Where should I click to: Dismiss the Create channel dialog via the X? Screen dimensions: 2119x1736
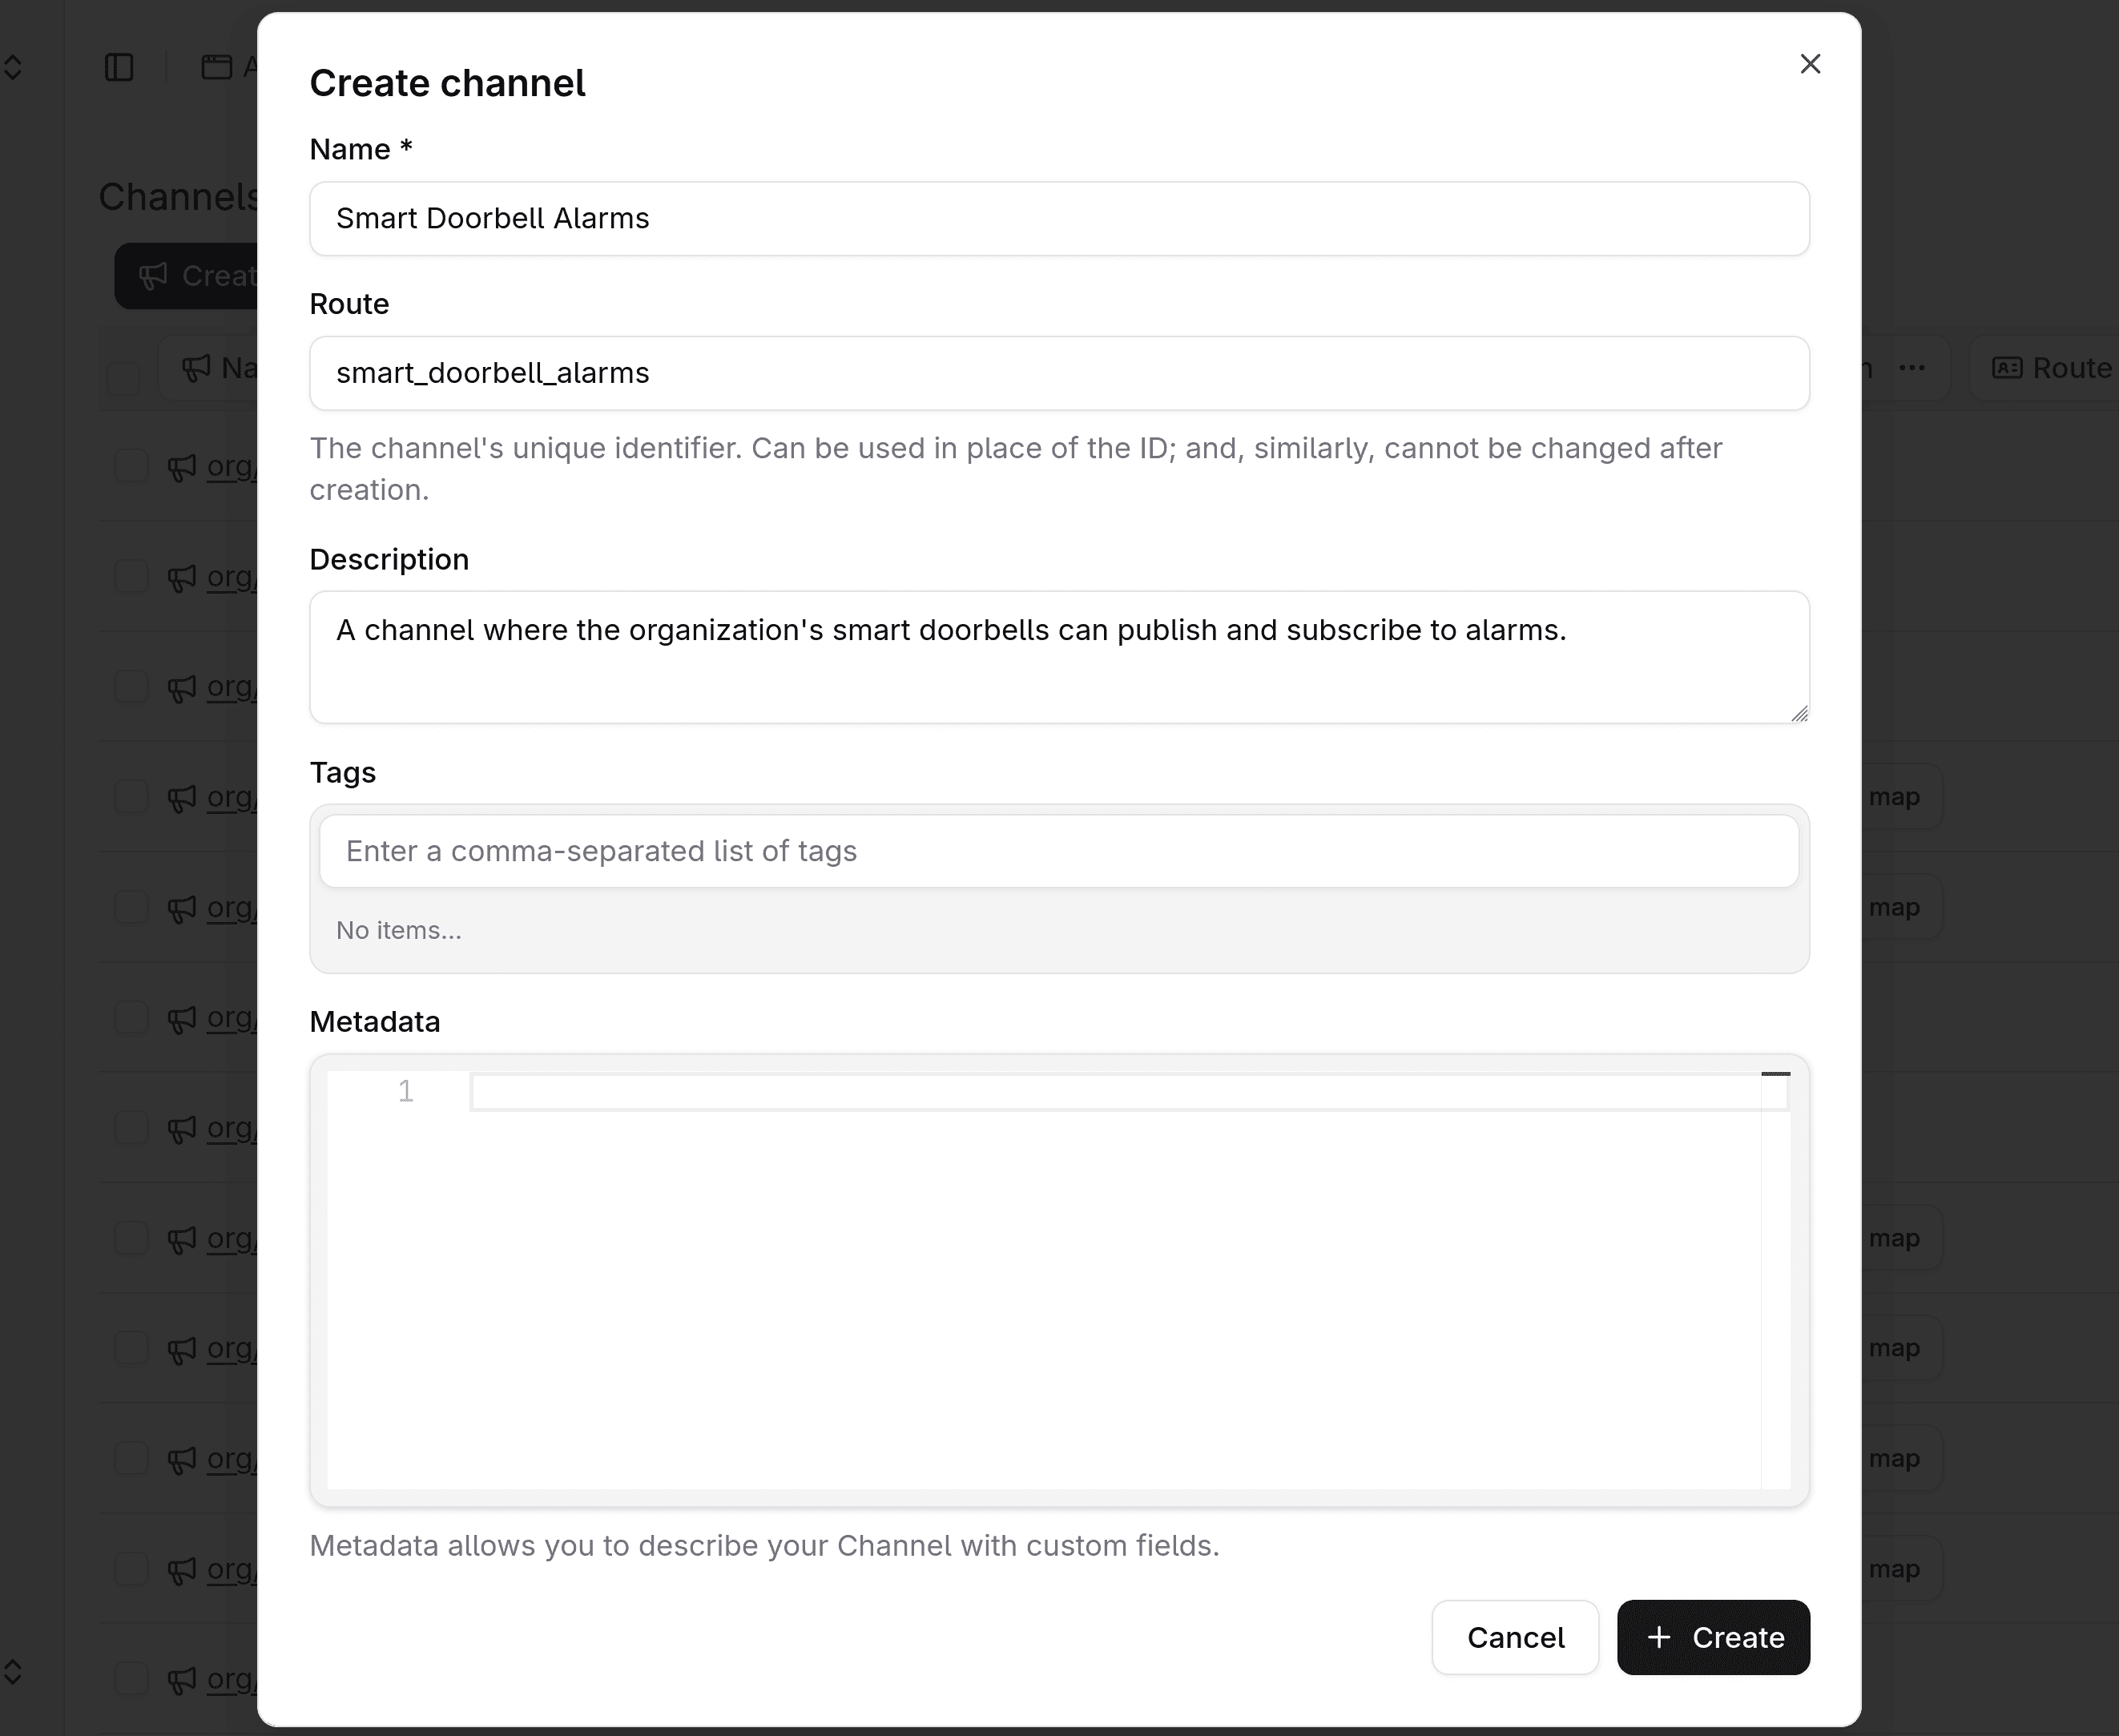[x=1810, y=63]
